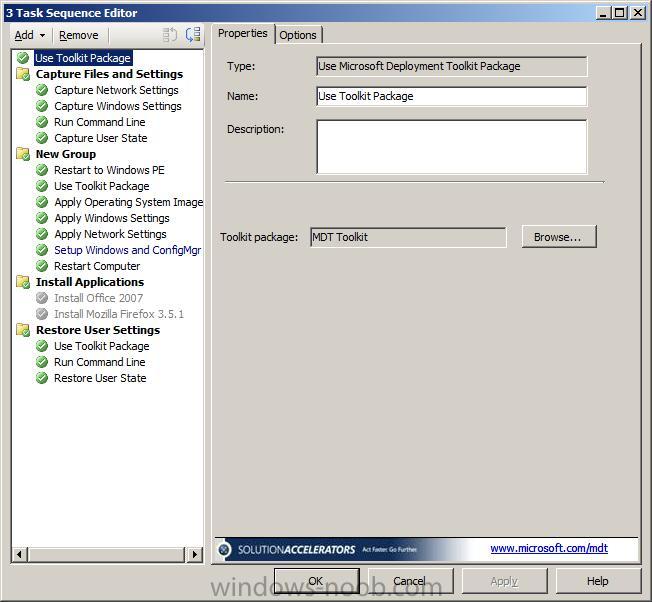Click inside the Description text box

click(x=452, y=147)
